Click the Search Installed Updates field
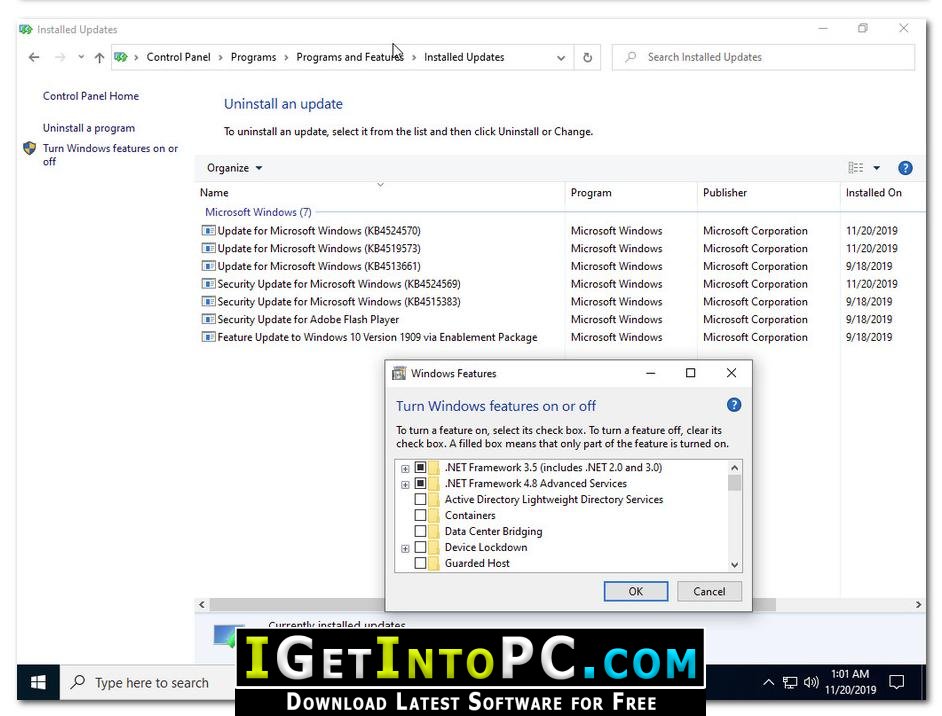Screen dimensions: 942x716 click(x=764, y=57)
